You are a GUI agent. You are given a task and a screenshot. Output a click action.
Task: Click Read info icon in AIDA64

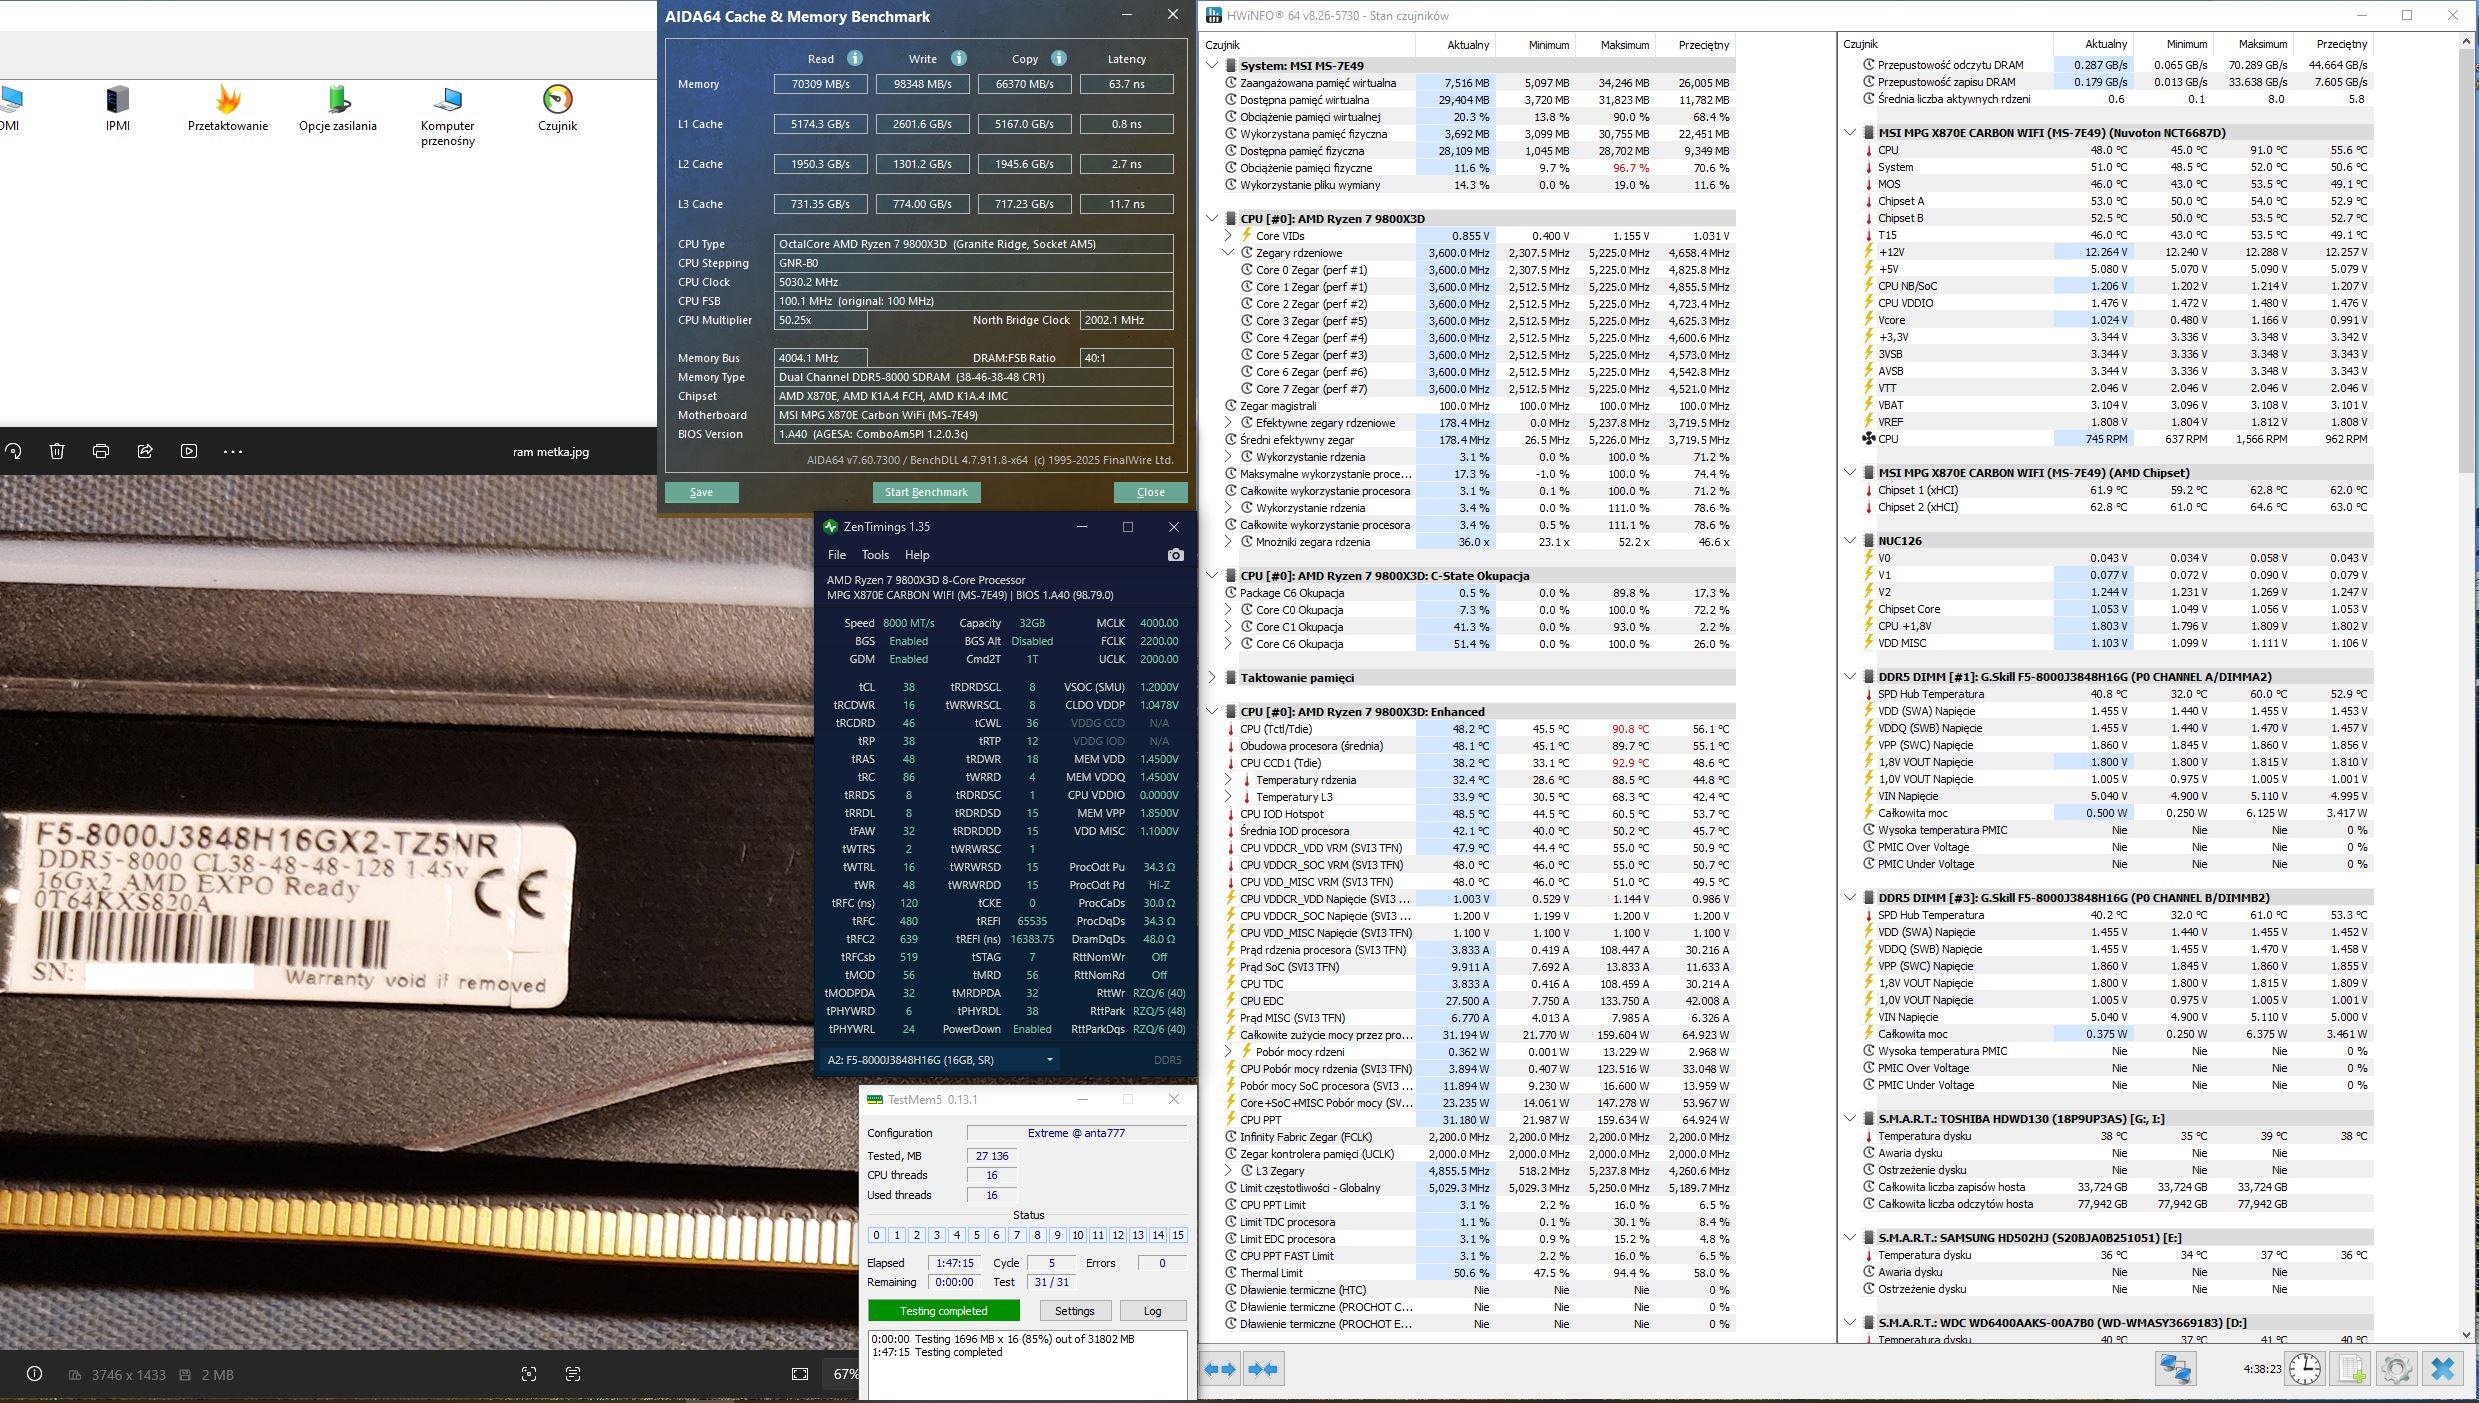[854, 58]
